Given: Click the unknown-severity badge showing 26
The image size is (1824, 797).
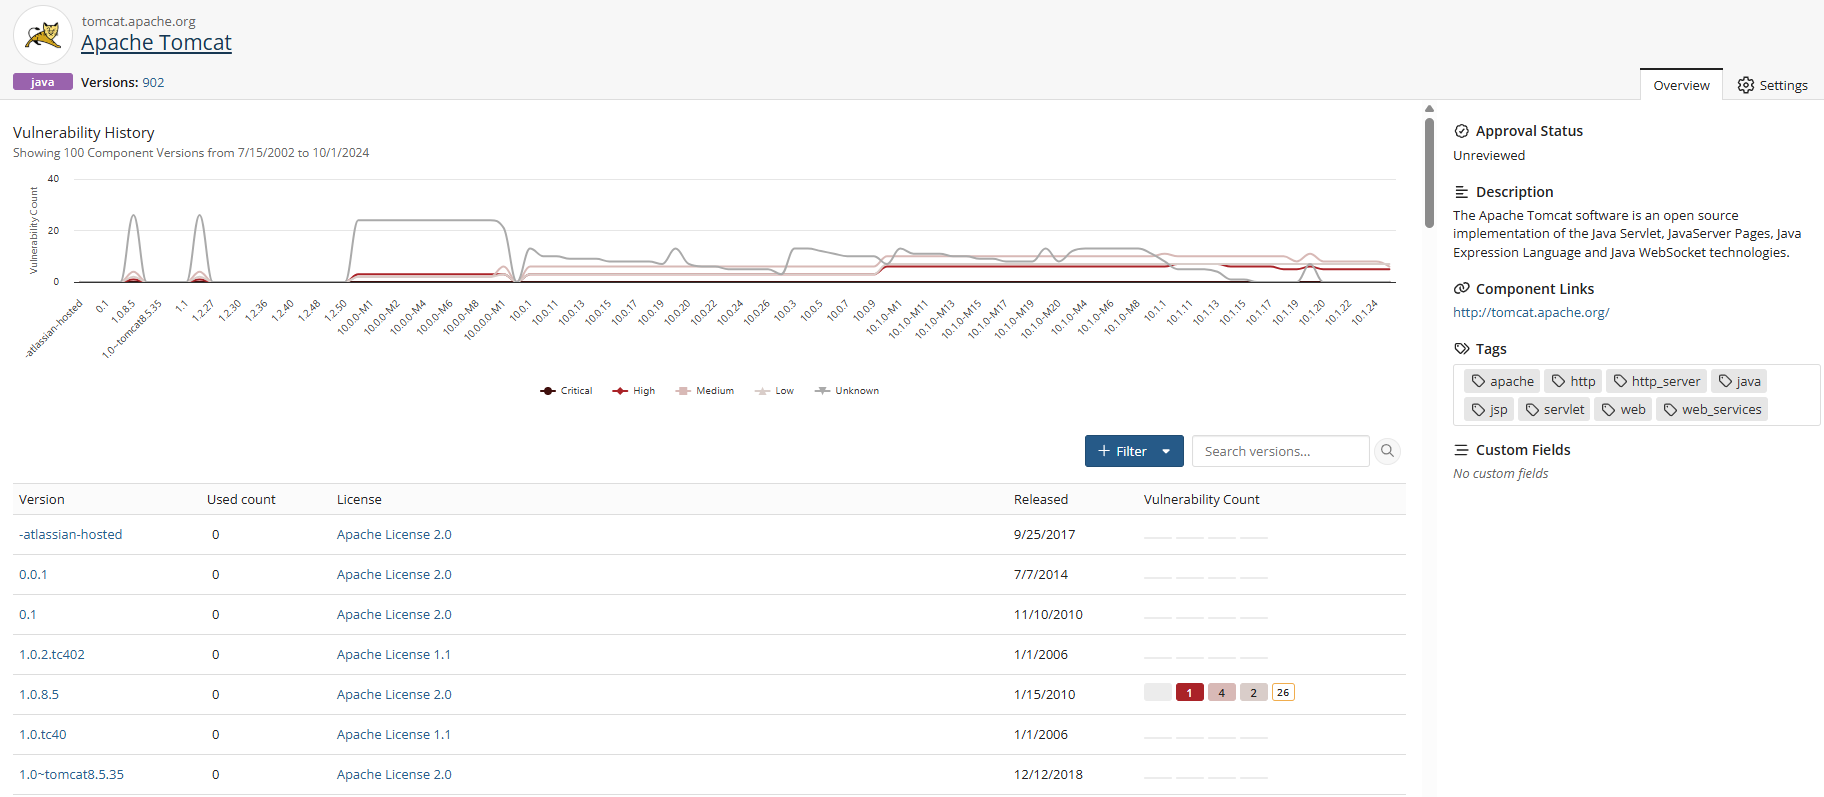Looking at the screenshot, I should click(1283, 692).
